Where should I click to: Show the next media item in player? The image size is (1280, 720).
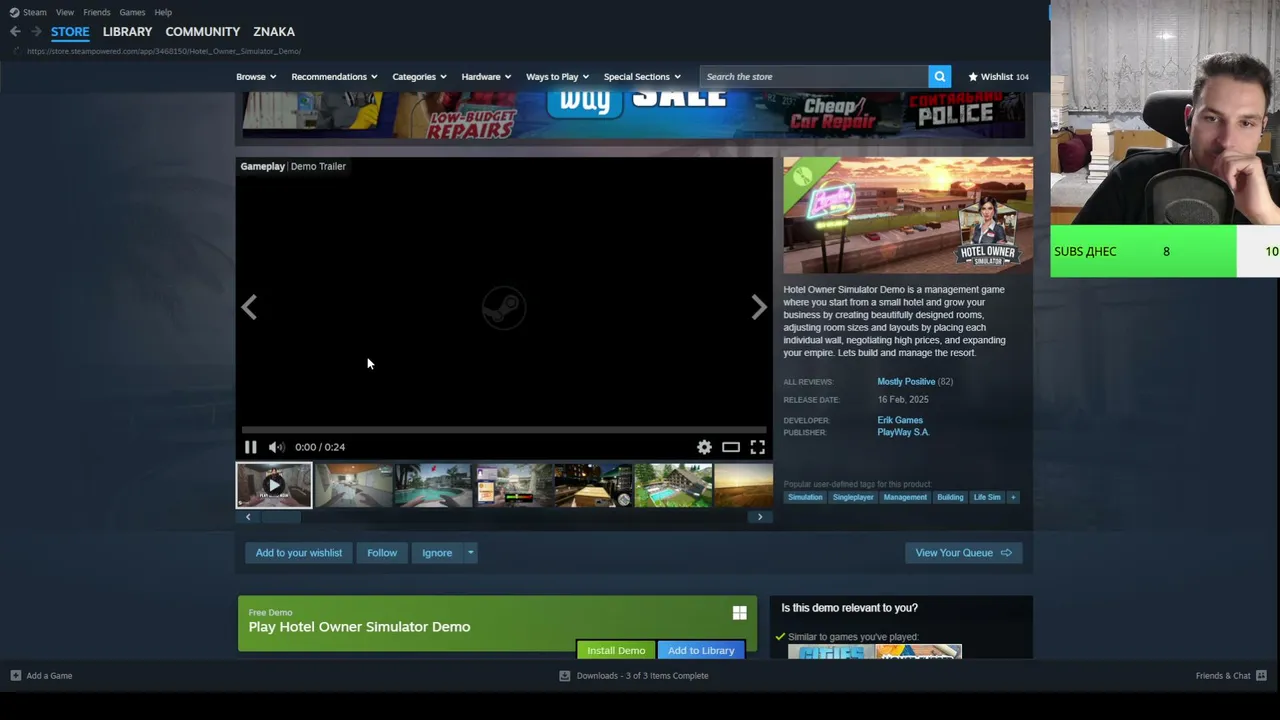[x=759, y=307]
